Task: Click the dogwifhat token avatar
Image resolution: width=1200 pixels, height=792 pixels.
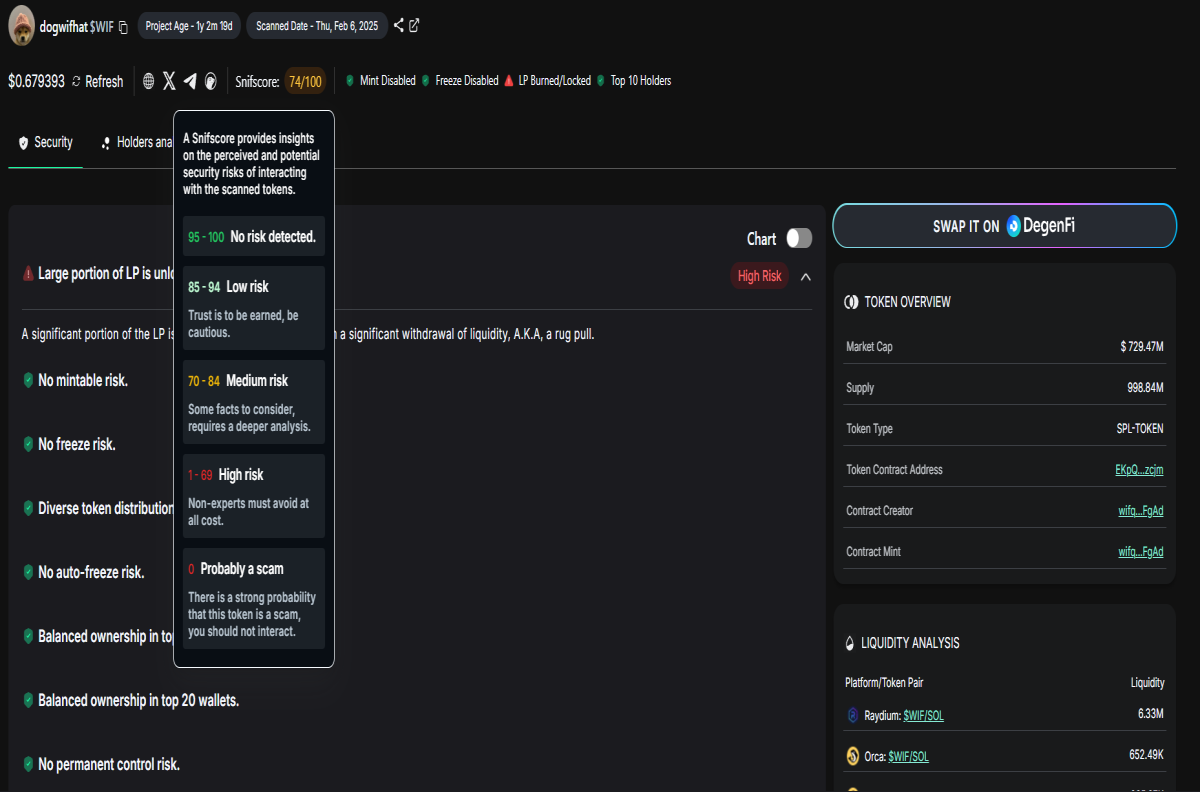Action: pos(22,27)
